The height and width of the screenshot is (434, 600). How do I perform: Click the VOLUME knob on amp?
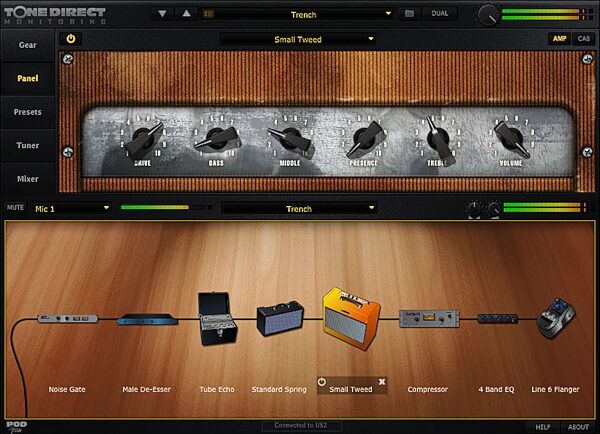pos(512,139)
